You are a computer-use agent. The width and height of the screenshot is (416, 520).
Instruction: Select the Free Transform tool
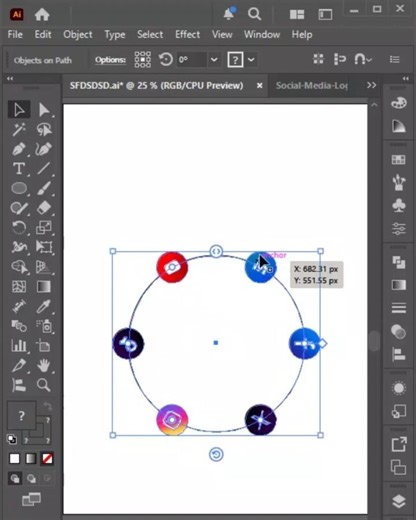[44, 247]
